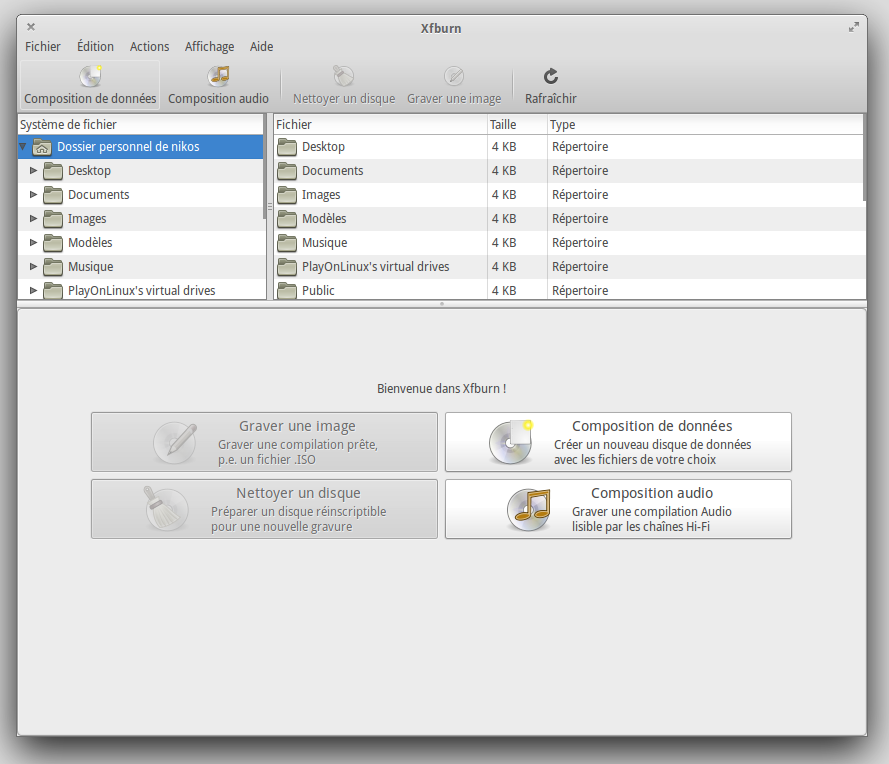Click the file list vertical scrollbar
The height and width of the screenshot is (764, 889).
(864, 158)
